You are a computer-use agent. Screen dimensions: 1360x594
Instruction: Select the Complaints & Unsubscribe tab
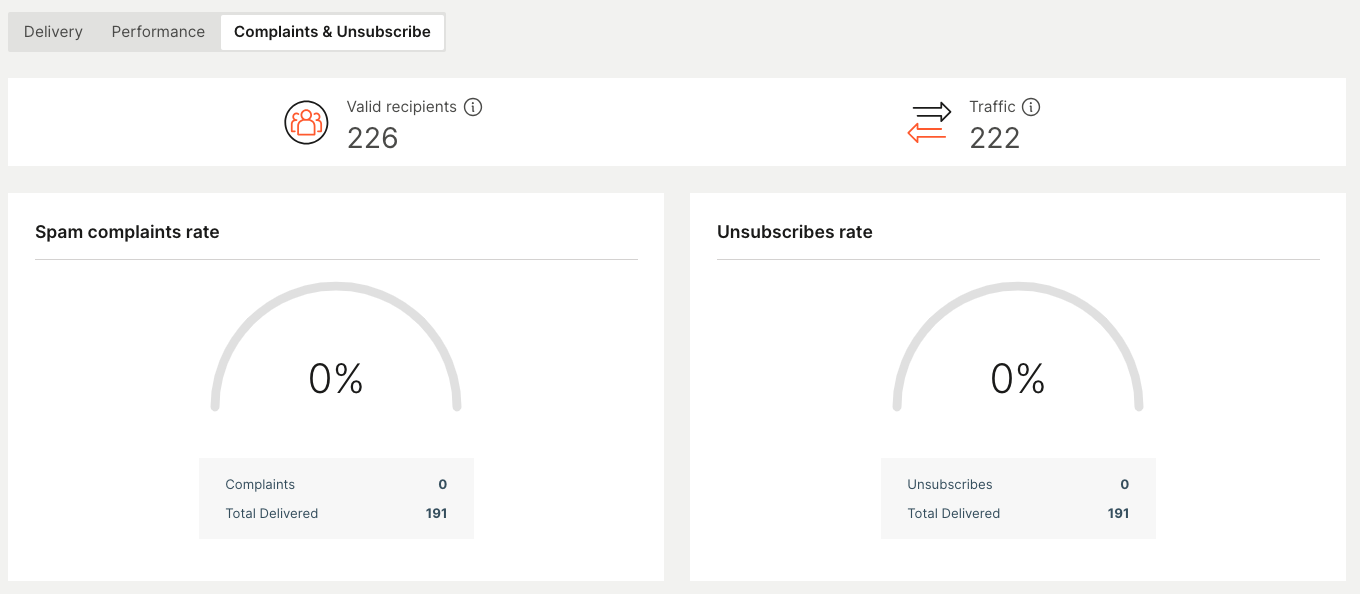tap(332, 32)
